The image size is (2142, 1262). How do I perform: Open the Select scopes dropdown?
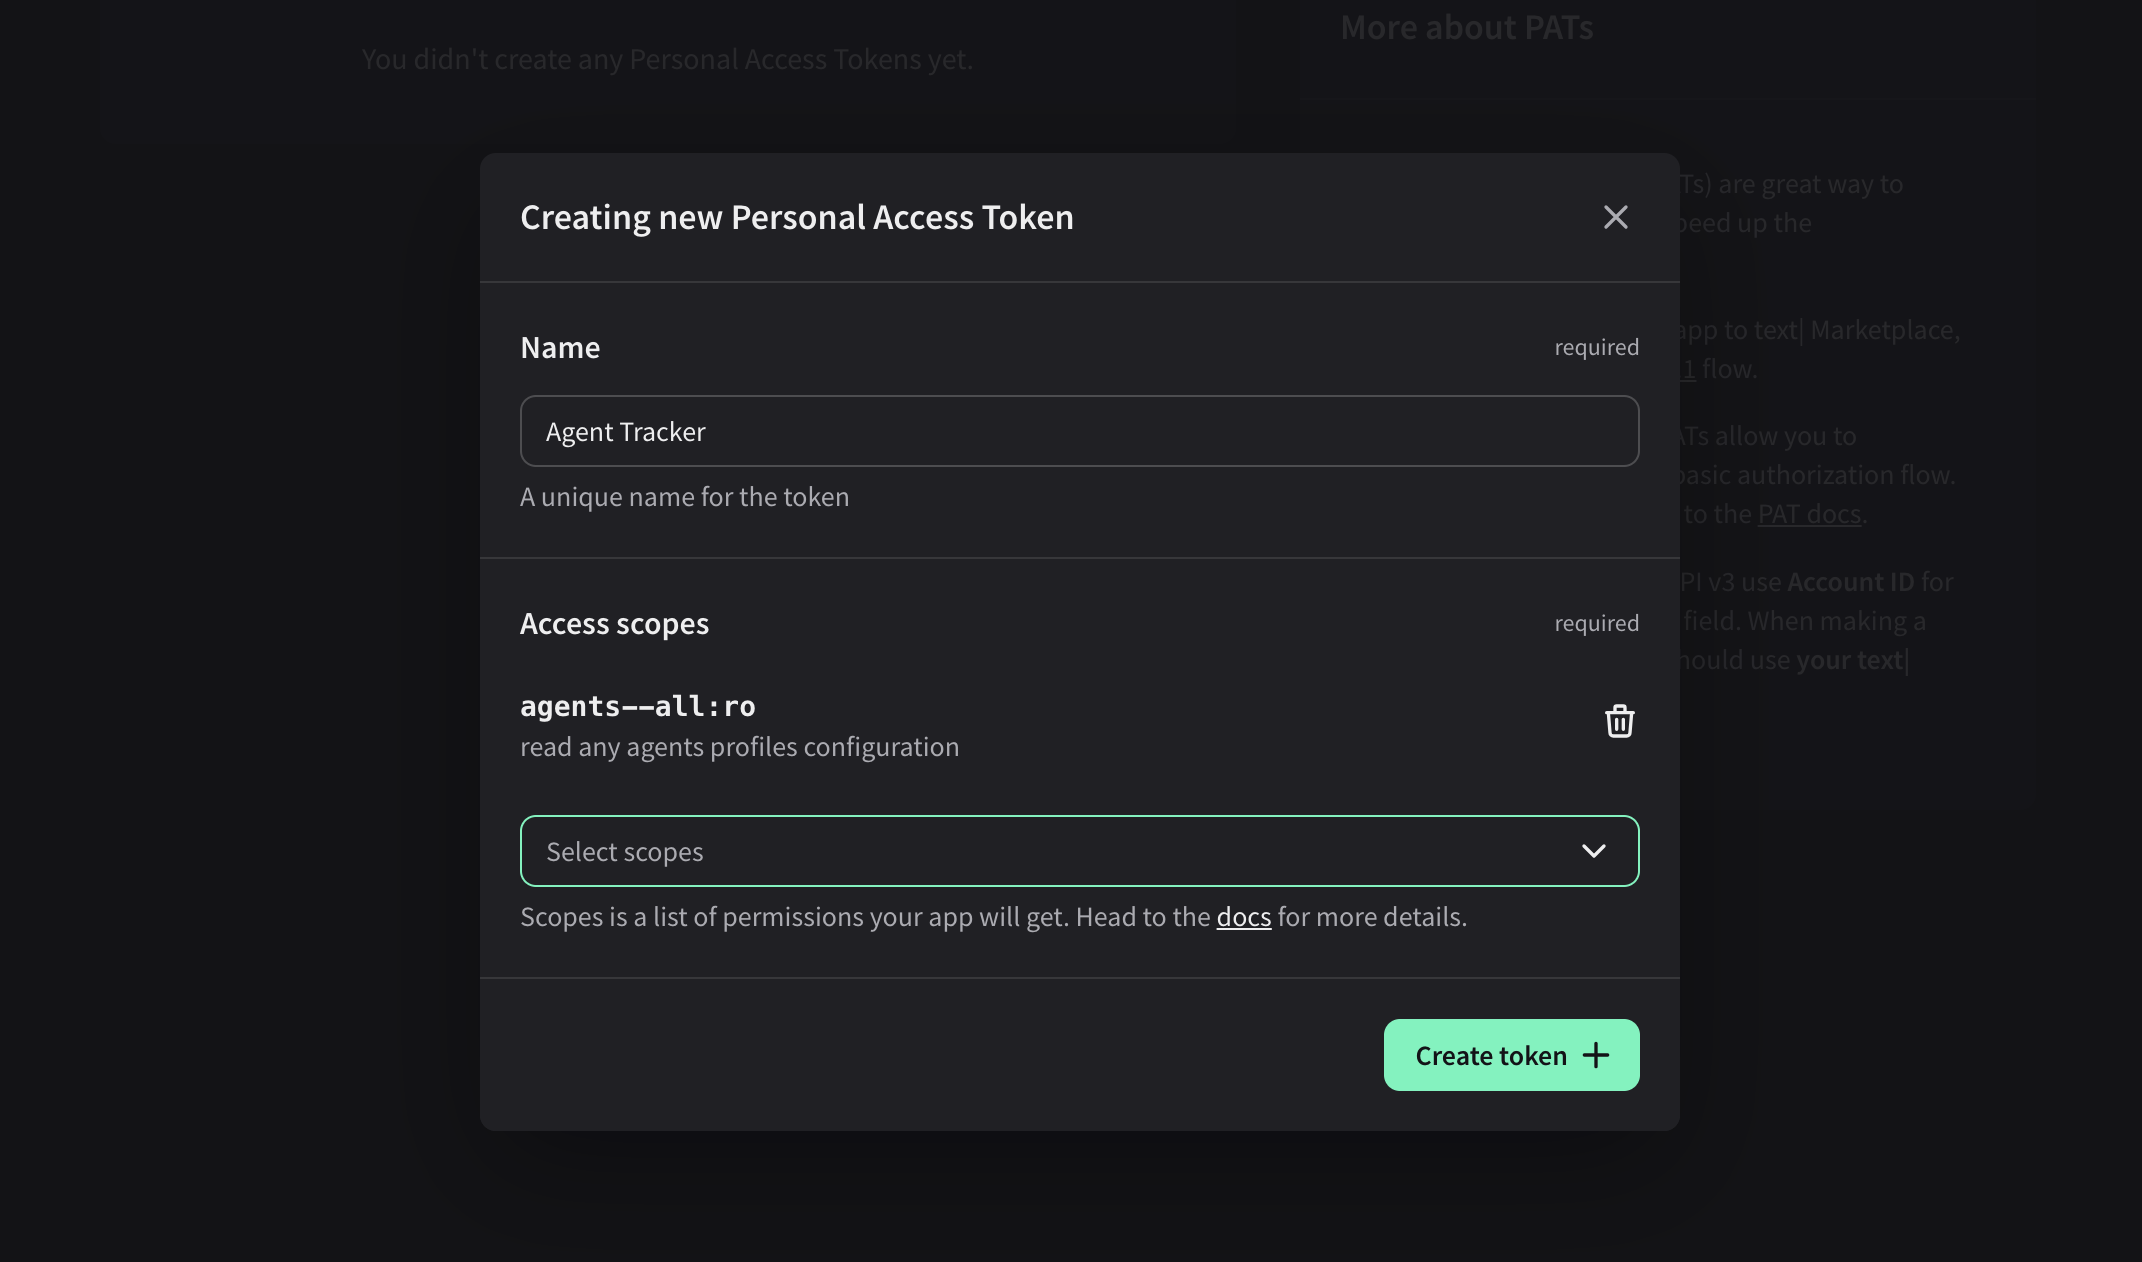tap(1078, 851)
